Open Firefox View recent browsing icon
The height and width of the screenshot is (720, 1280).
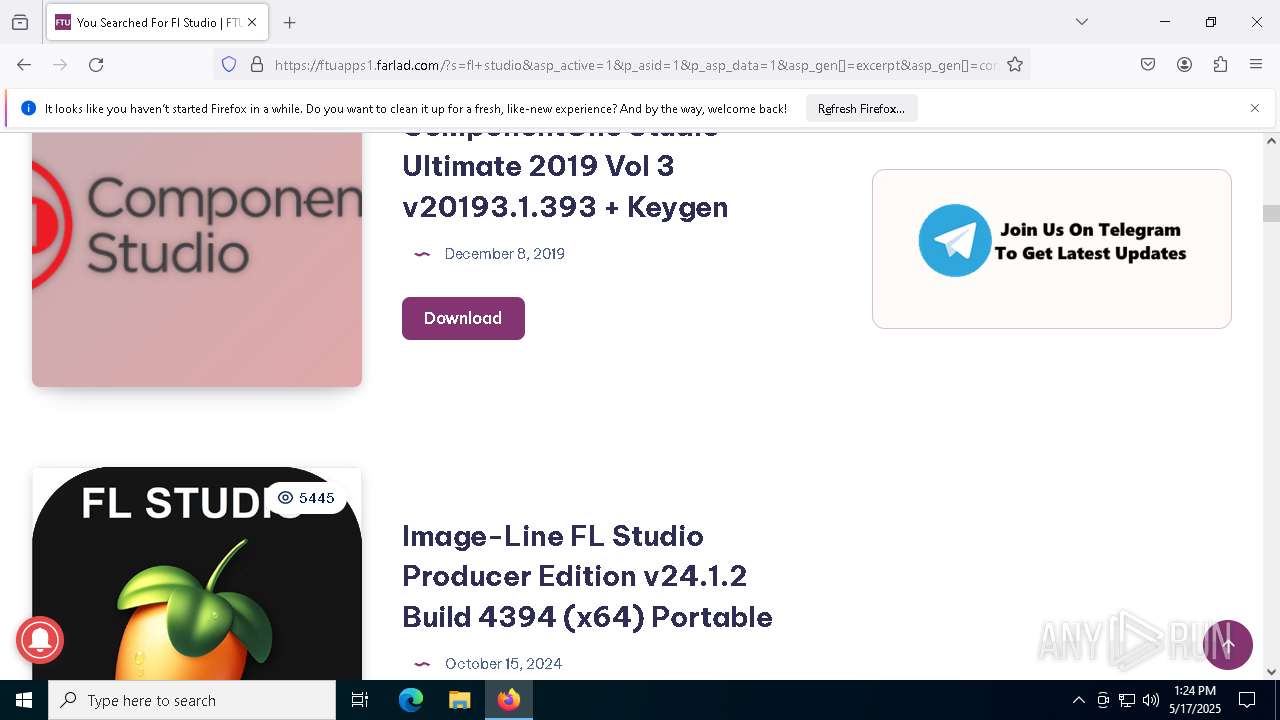coord(20,22)
